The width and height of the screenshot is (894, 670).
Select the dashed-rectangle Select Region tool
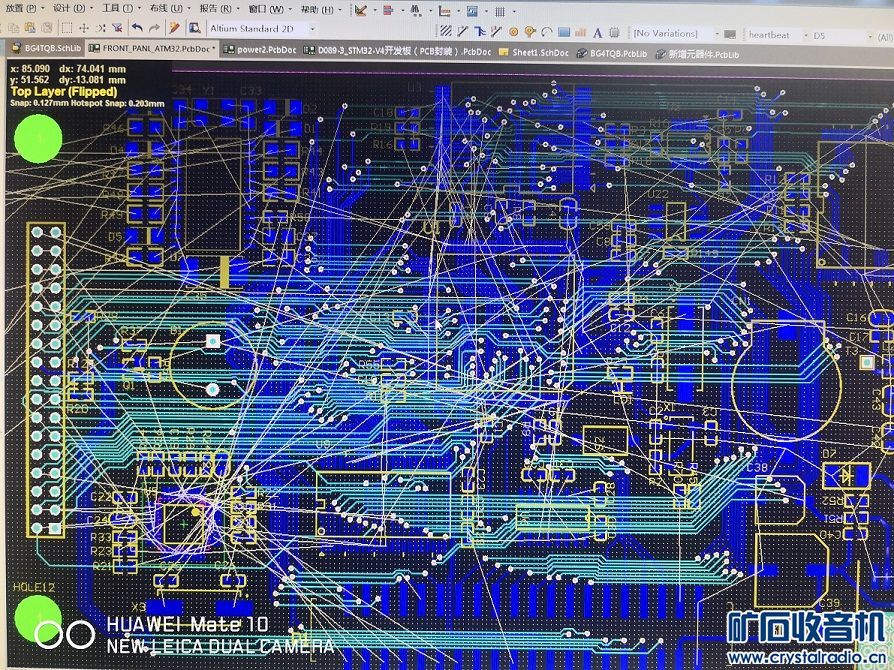coord(67,27)
